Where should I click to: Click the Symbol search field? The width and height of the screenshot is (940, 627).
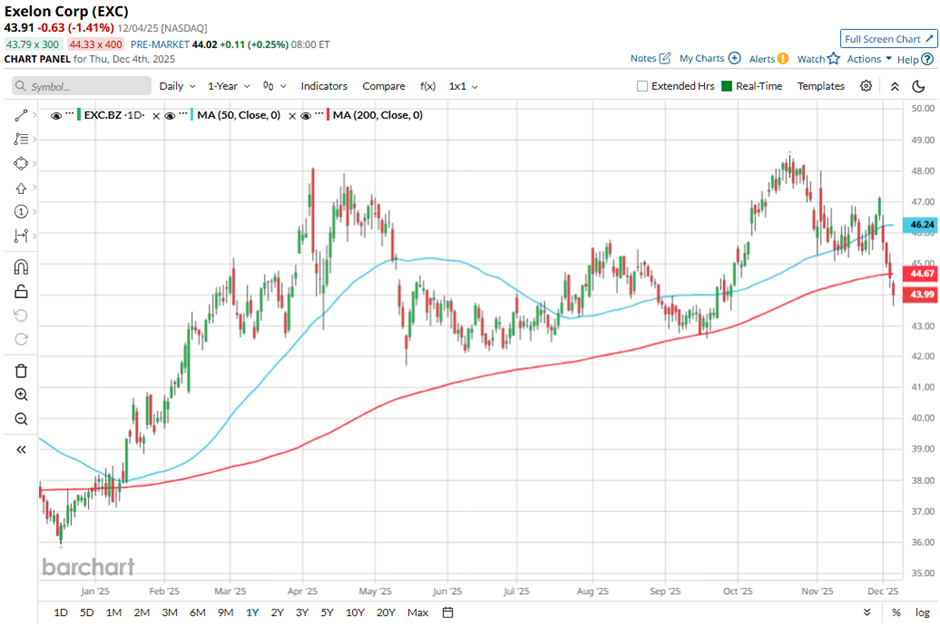coord(82,86)
